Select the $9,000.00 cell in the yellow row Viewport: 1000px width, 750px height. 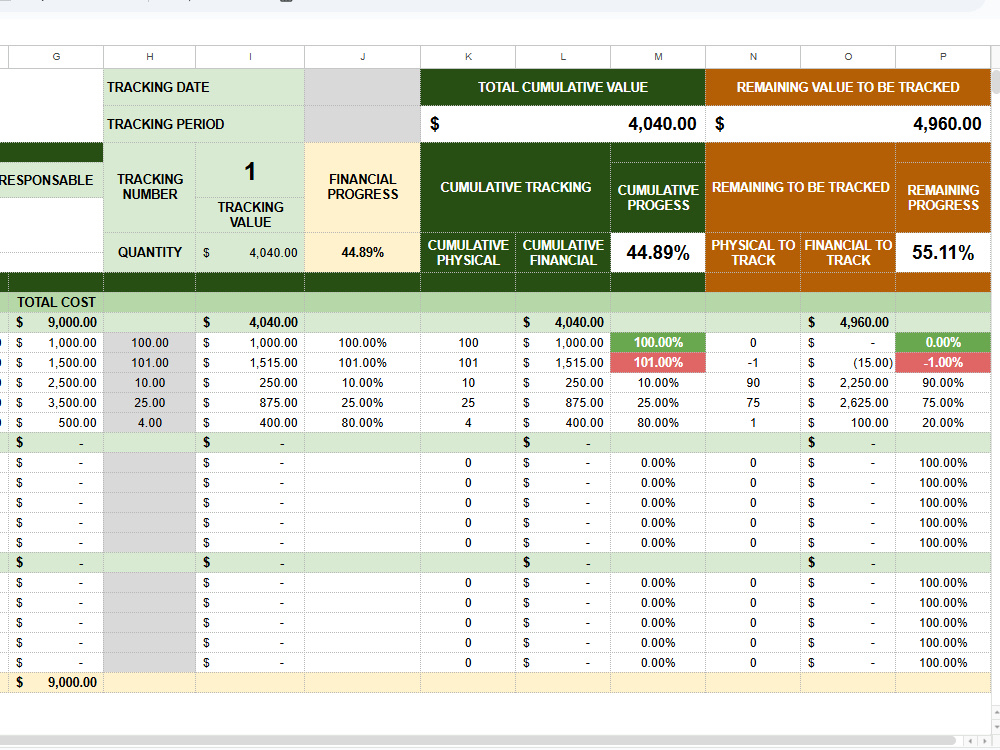(56, 682)
